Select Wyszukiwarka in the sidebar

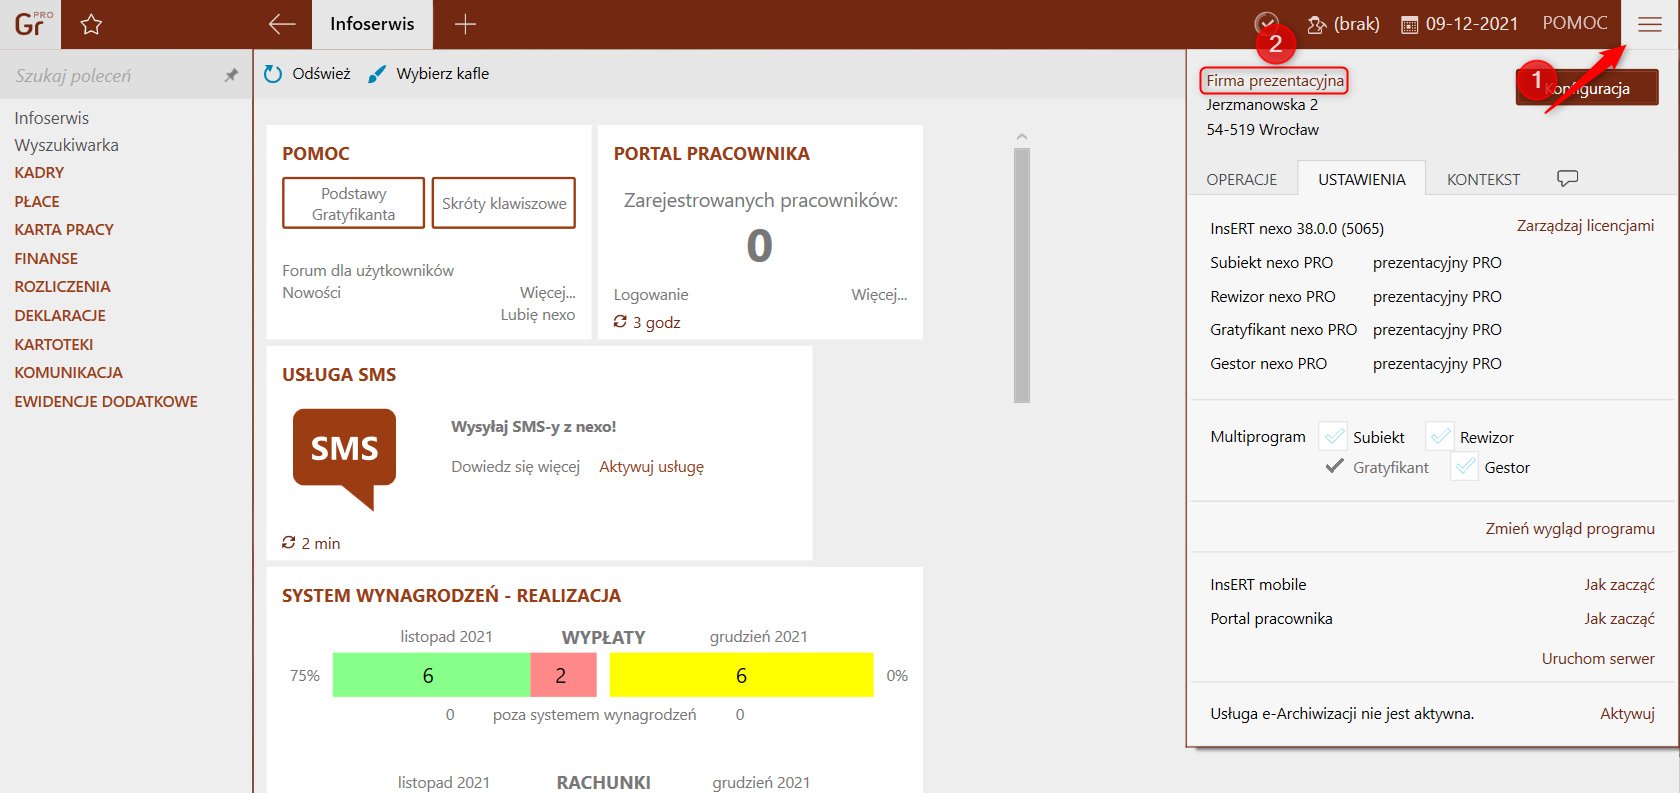pyautogui.click(x=66, y=145)
